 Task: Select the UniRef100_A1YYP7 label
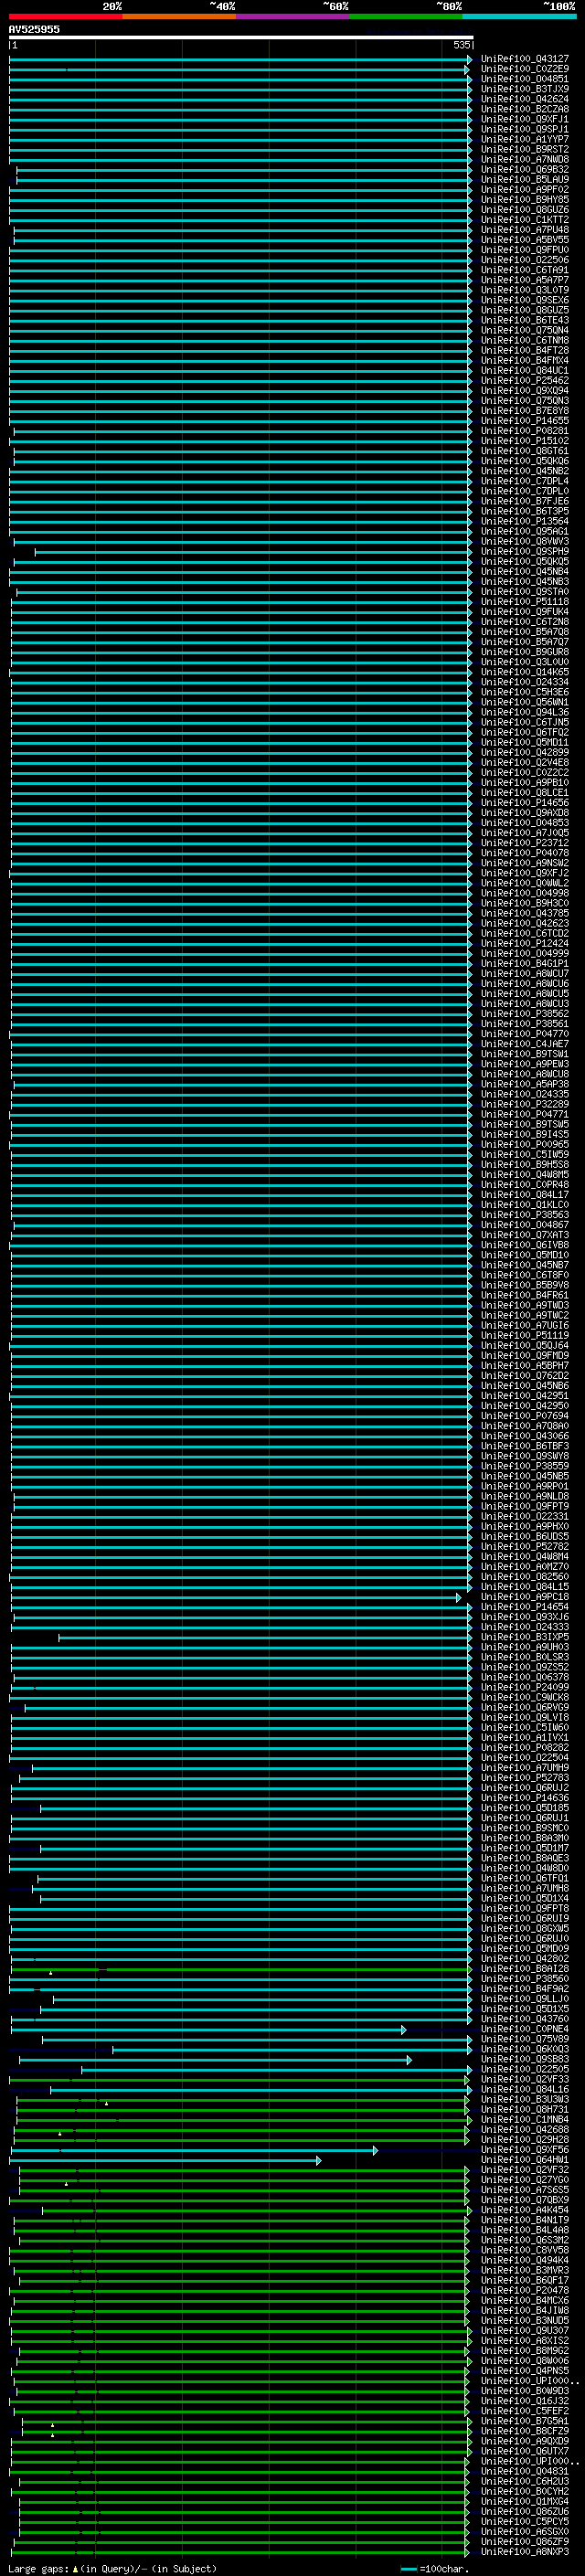[525, 139]
